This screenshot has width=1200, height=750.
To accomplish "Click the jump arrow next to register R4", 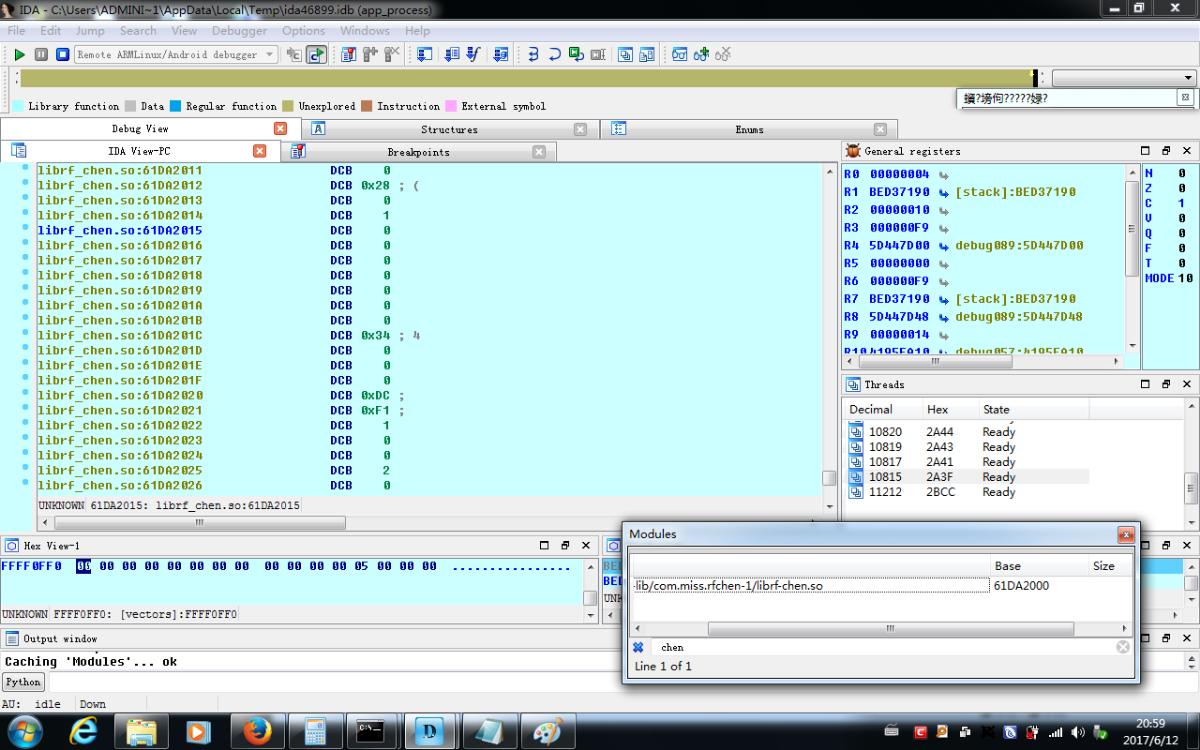I will pyautogui.click(x=943, y=246).
